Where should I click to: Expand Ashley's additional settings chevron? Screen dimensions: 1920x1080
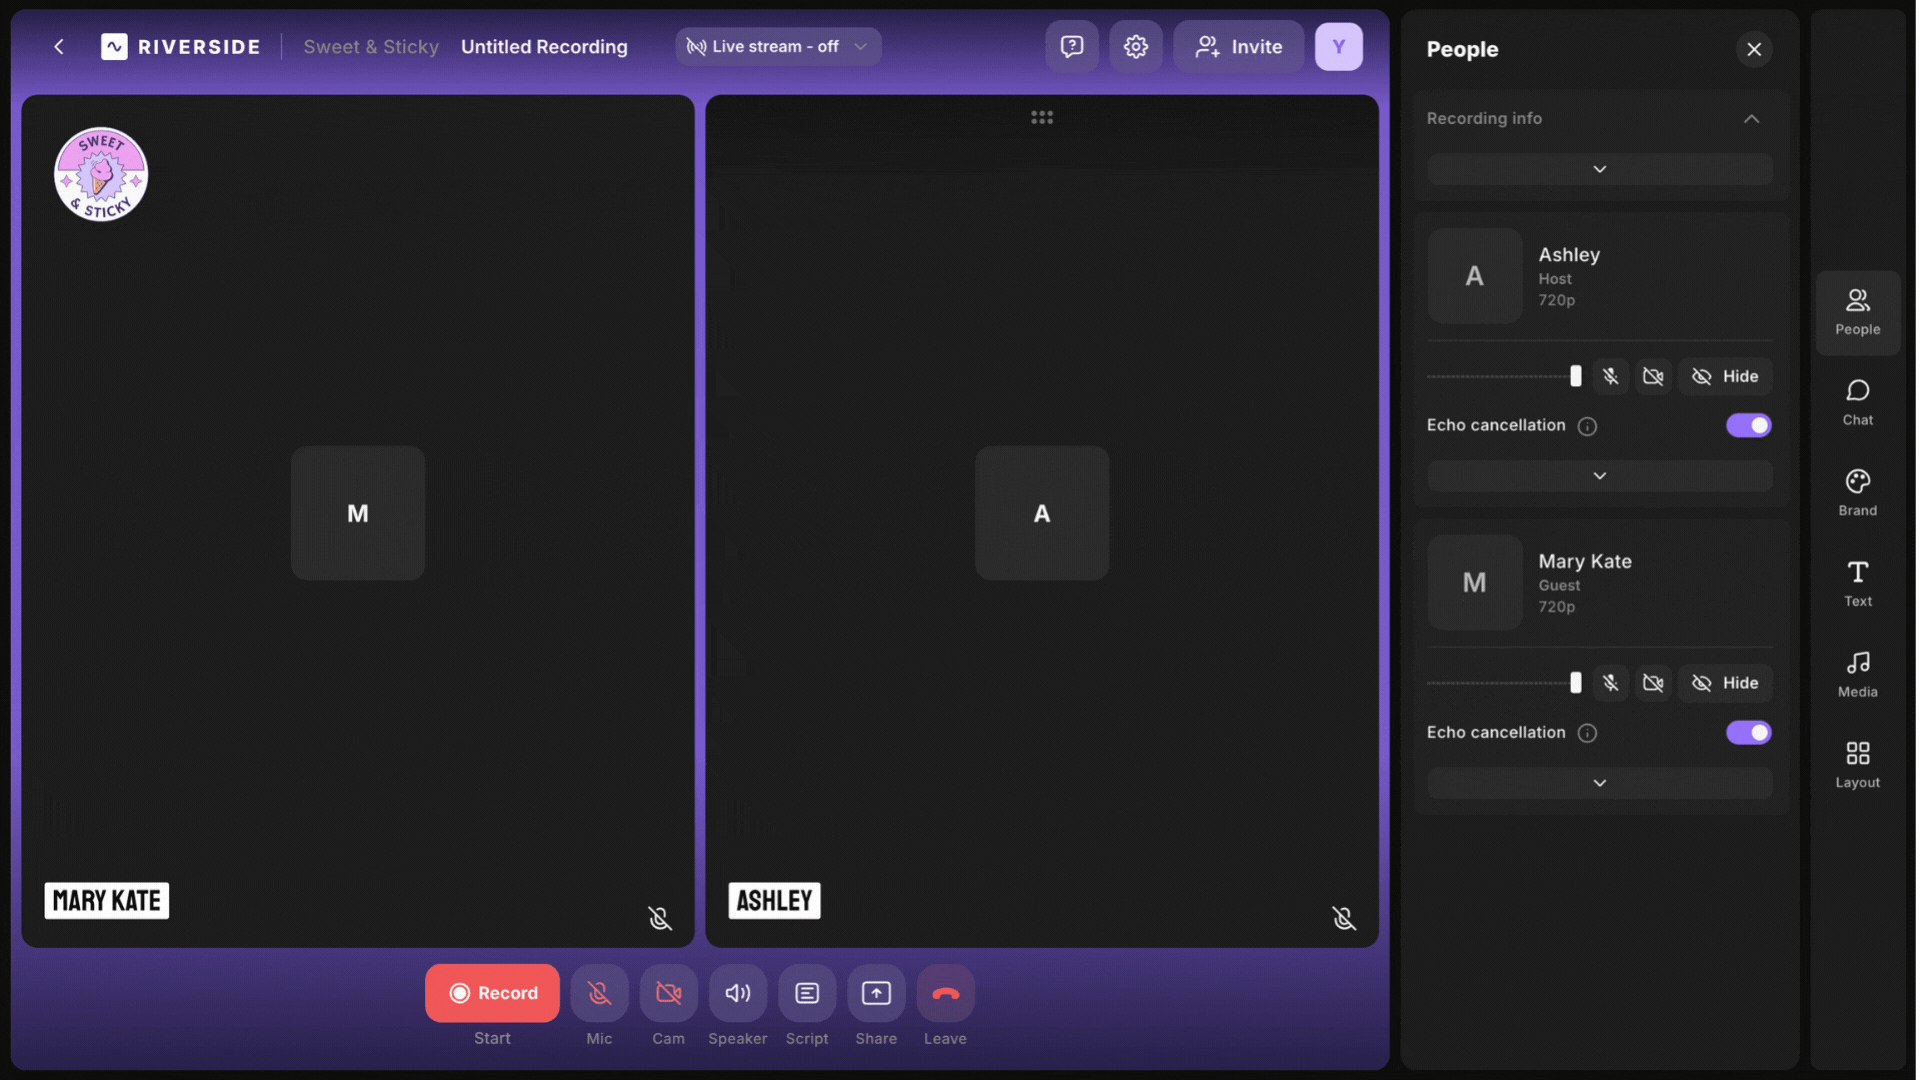[x=1599, y=476]
